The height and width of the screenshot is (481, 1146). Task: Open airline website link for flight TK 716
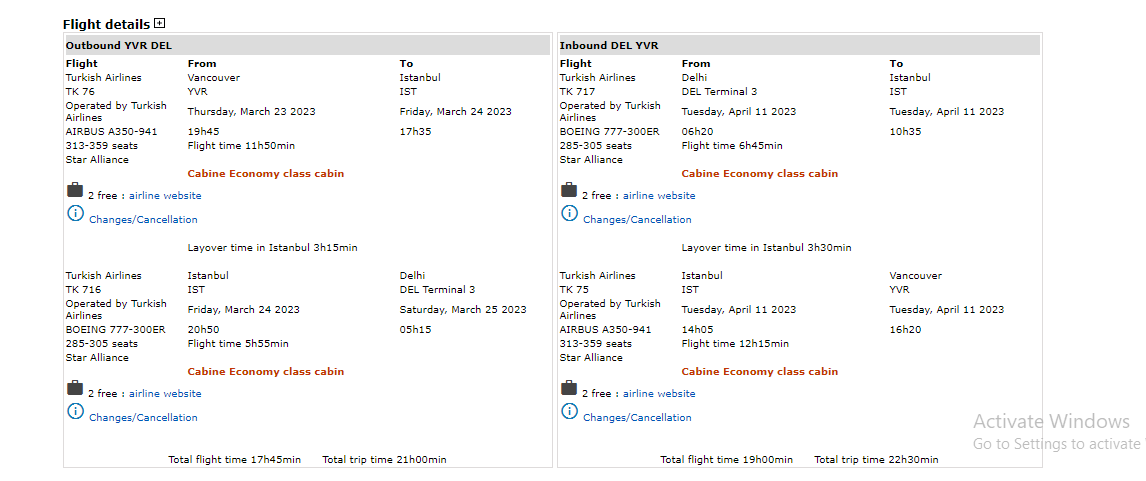pyautogui.click(x=165, y=394)
